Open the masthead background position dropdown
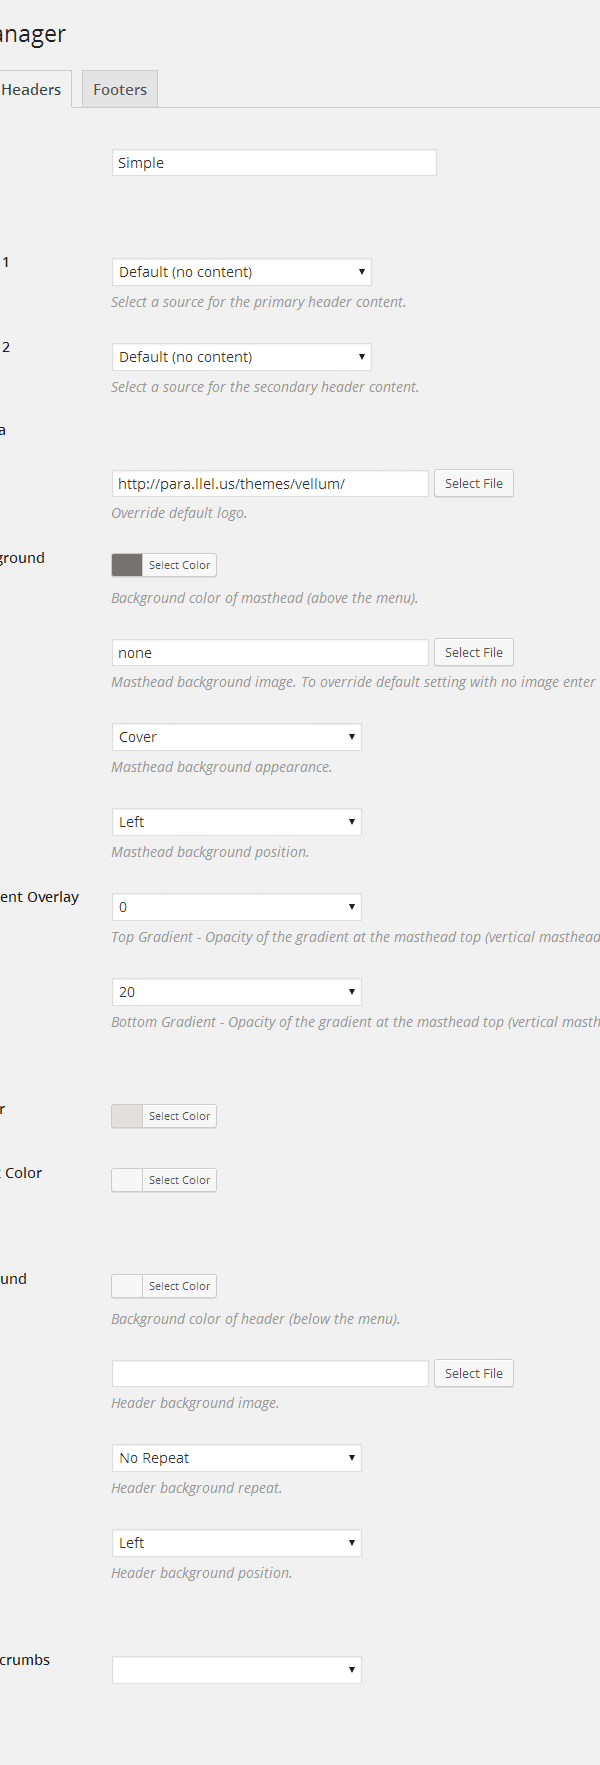Image resolution: width=600 pixels, height=1765 pixels. tap(237, 822)
